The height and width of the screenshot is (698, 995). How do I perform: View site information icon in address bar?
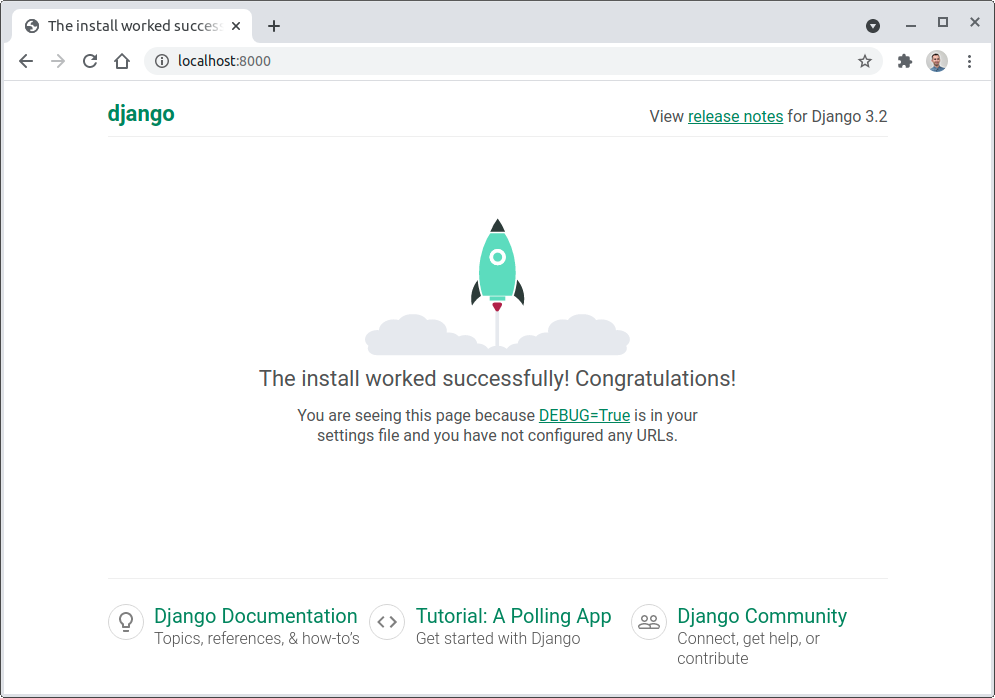tap(162, 61)
